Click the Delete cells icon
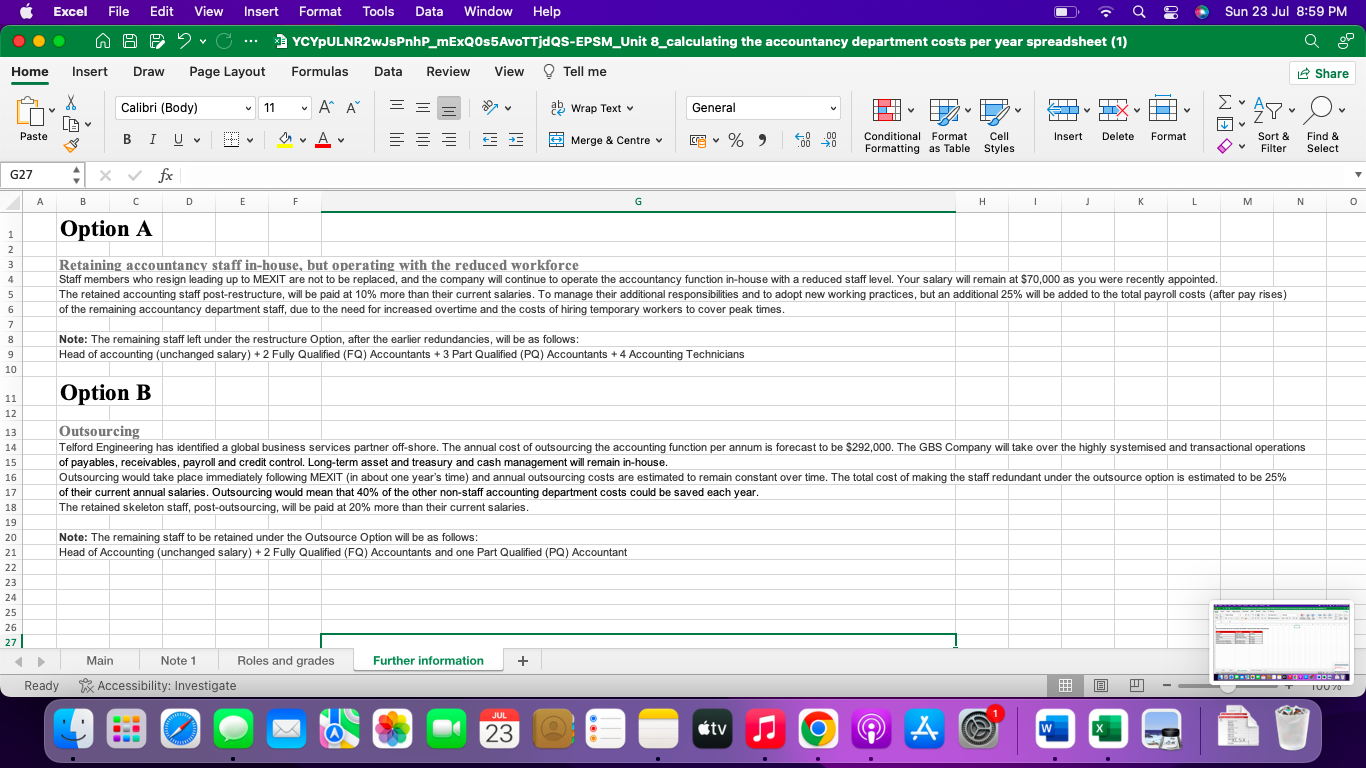This screenshot has height=768, width=1366. pyautogui.click(x=1113, y=110)
